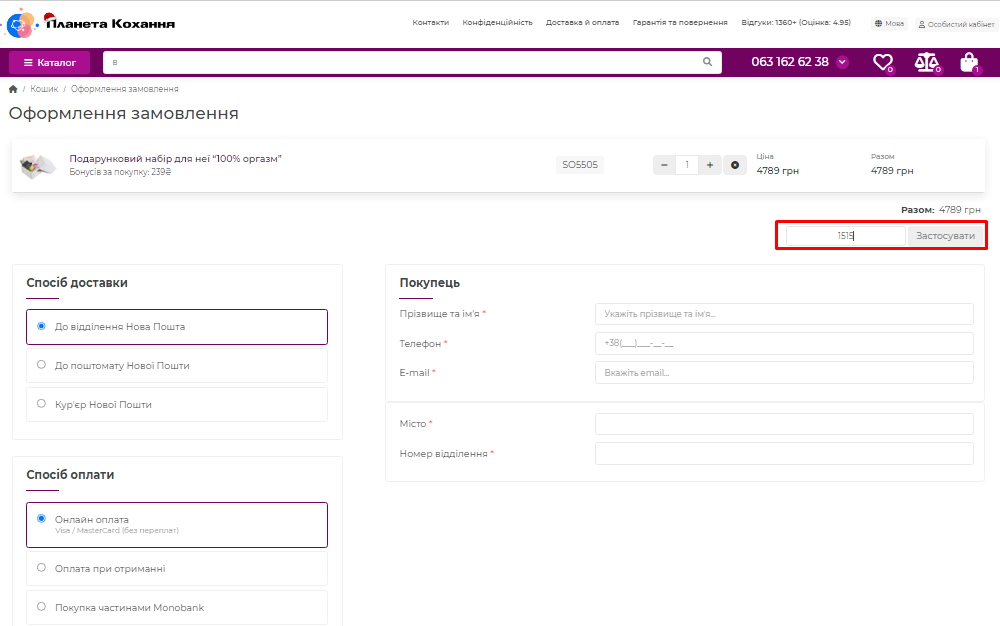Click the wishlist heart icon
The image size is (1000, 626).
[882, 62]
